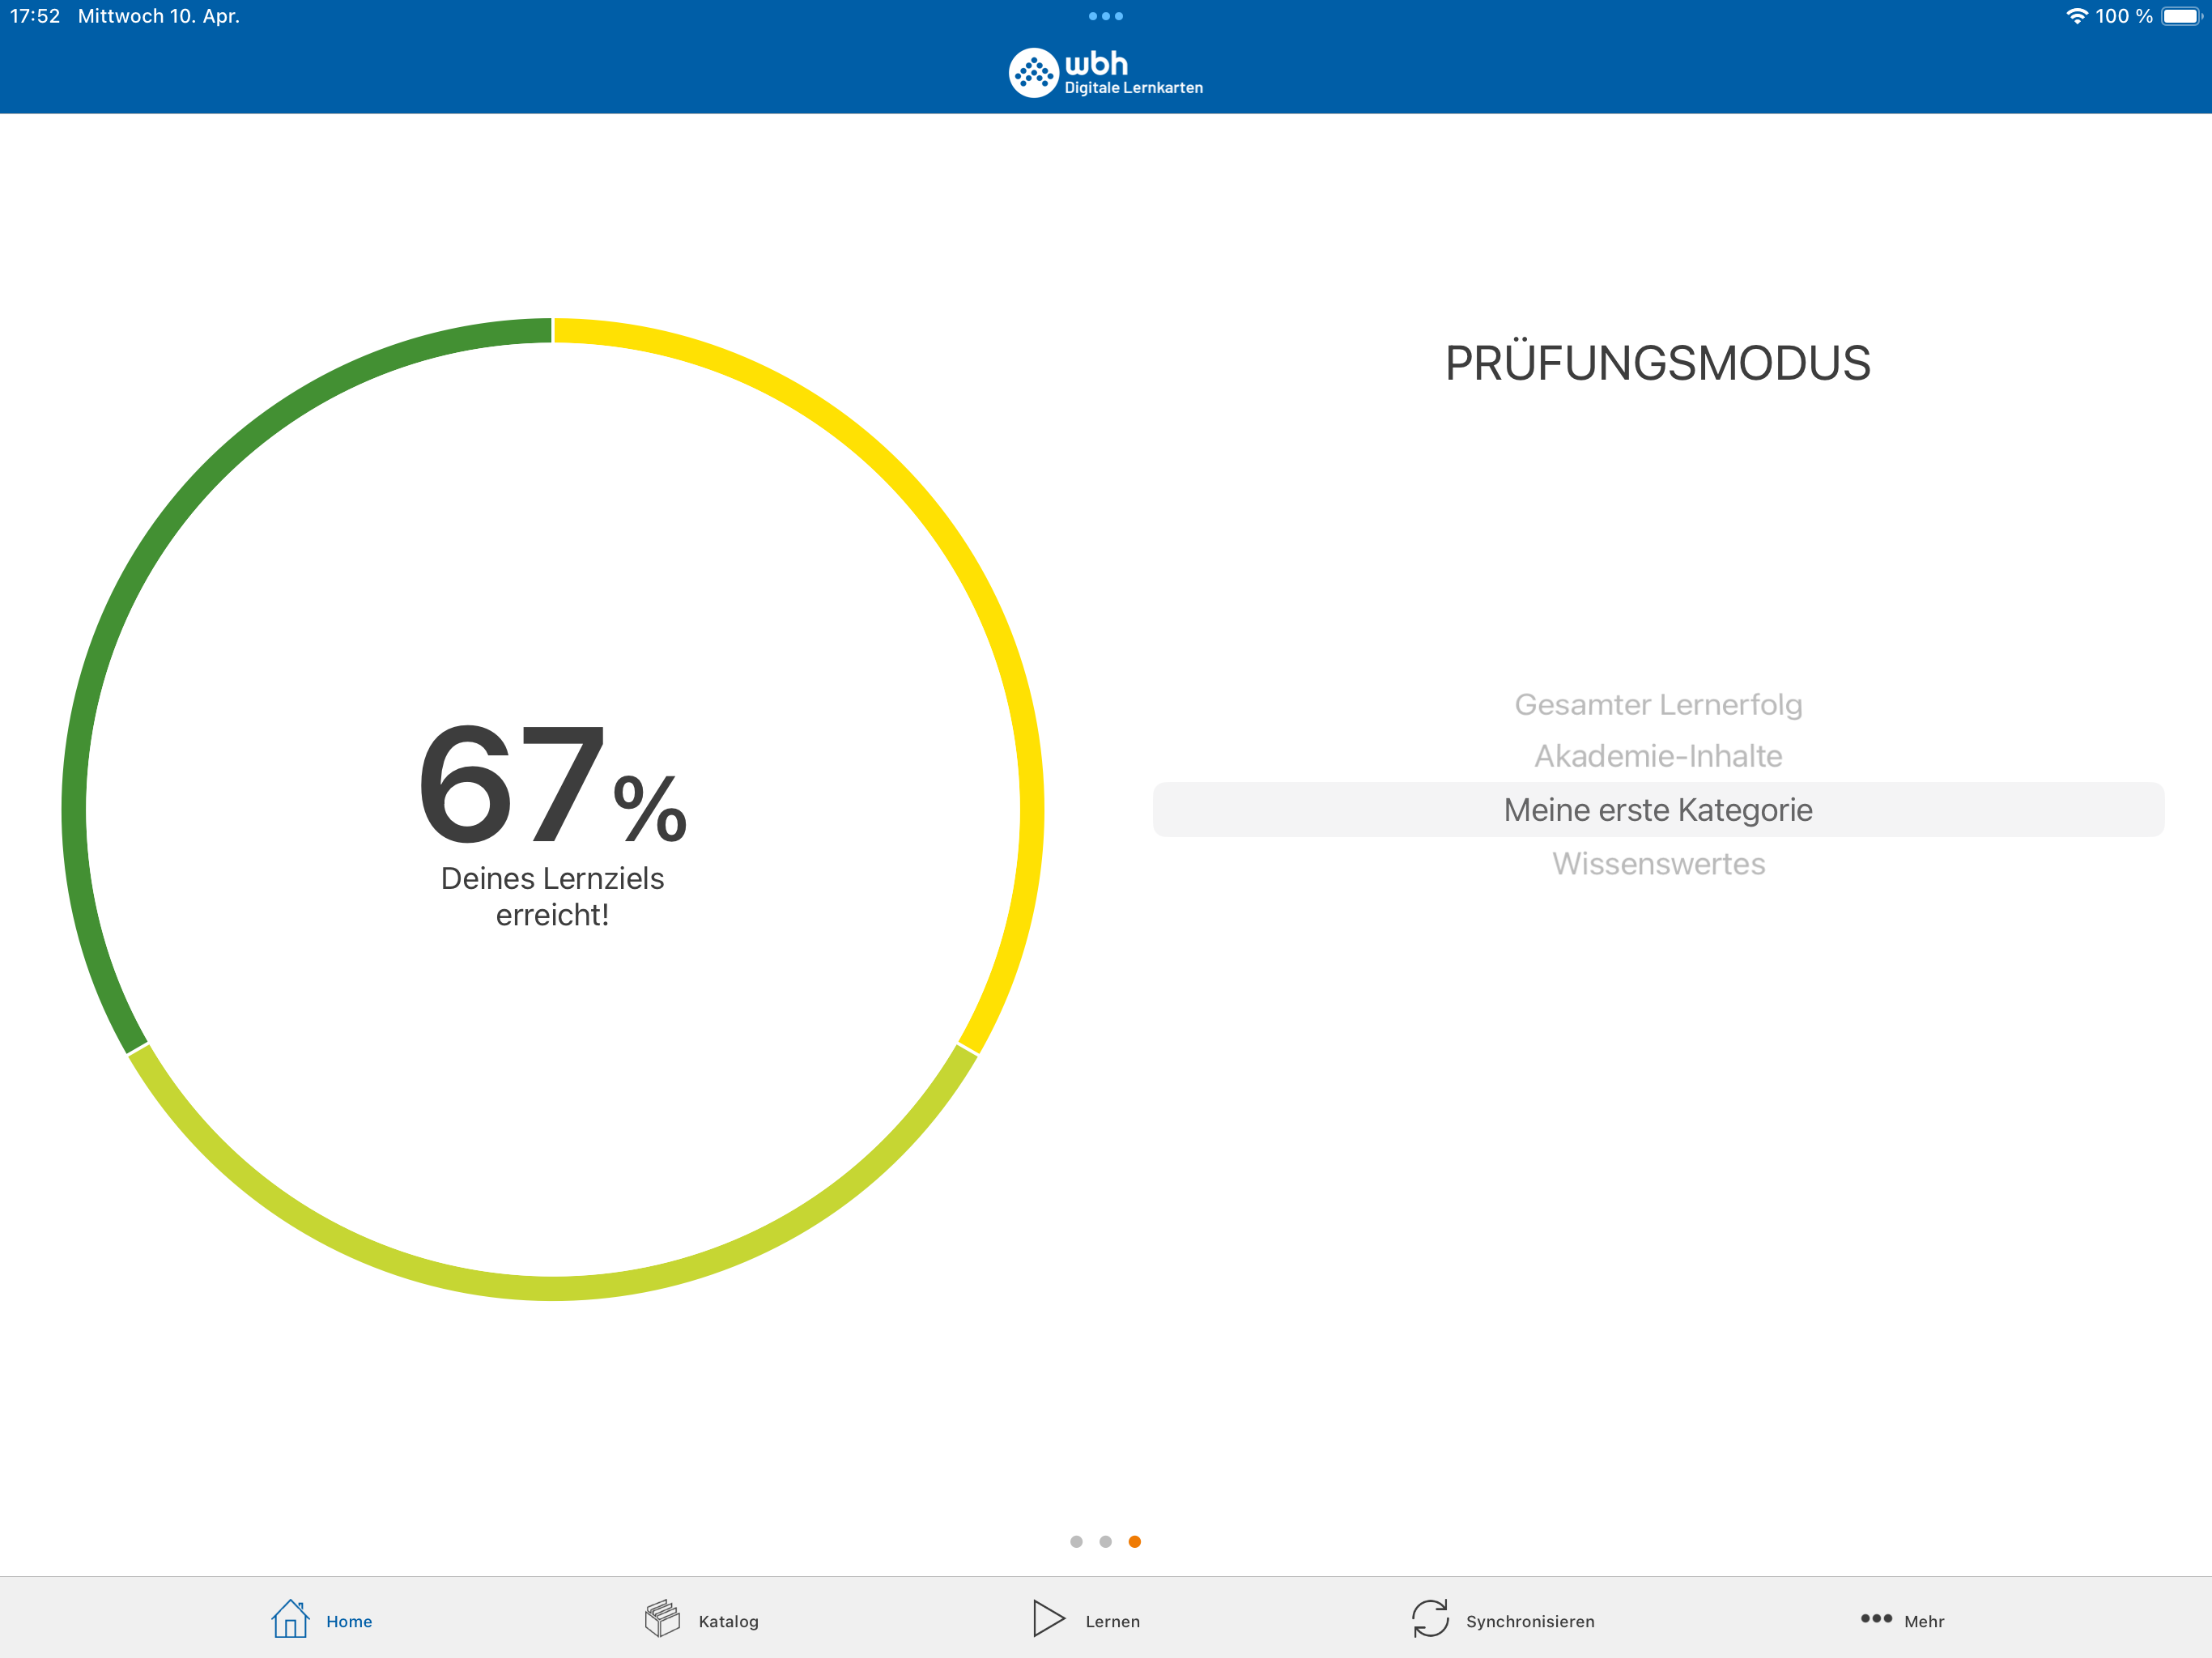The image size is (2212, 1658).
Task: Tap the three-dot multitasking handle at top
Action: [1105, 16]
